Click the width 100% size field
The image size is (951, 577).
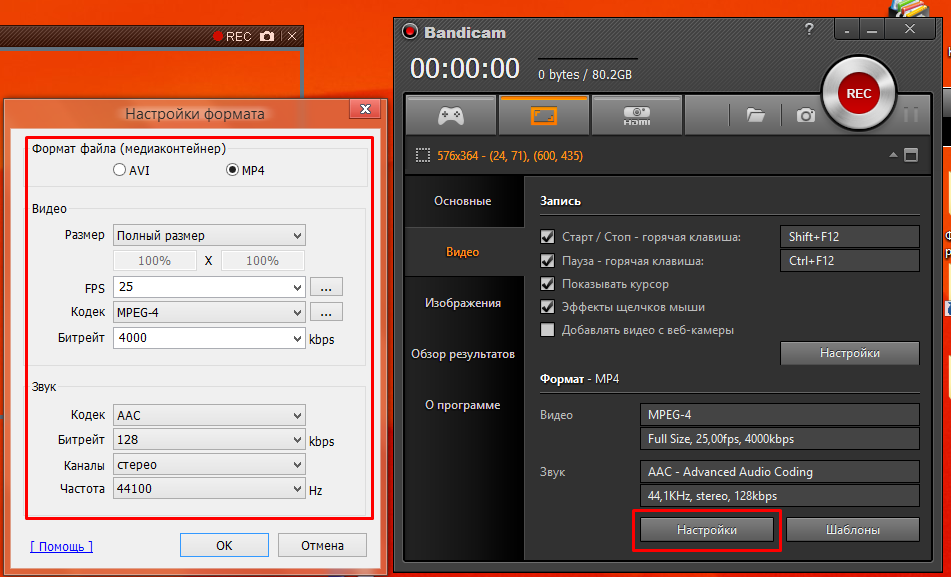155,261
